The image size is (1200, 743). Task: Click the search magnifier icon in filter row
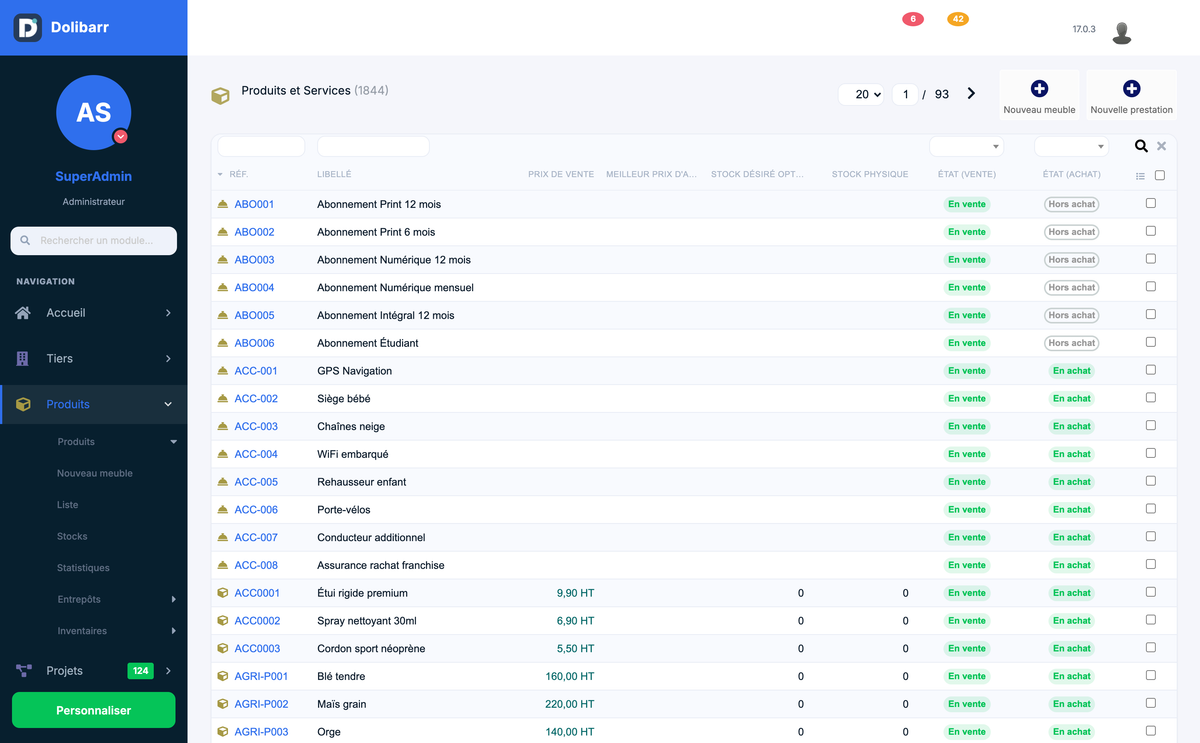coord(1141,146)
